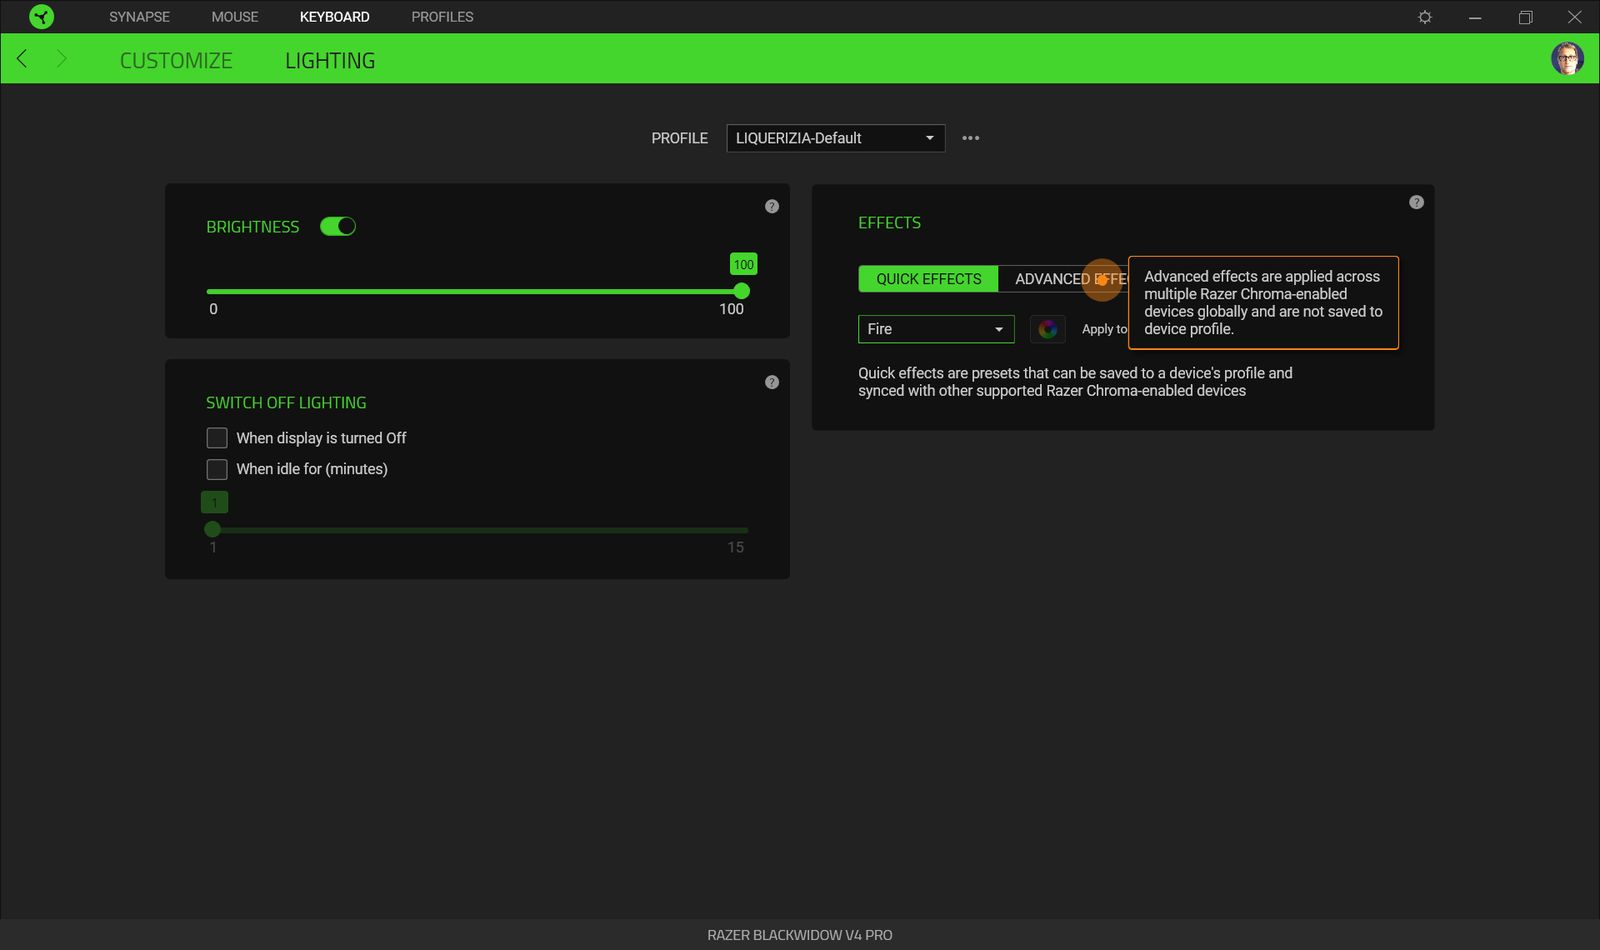This screenshot has width=1600, height=950.
Task: Open the LIQUERIZIA-Default profile dropdown
Action: click(836, 138)
